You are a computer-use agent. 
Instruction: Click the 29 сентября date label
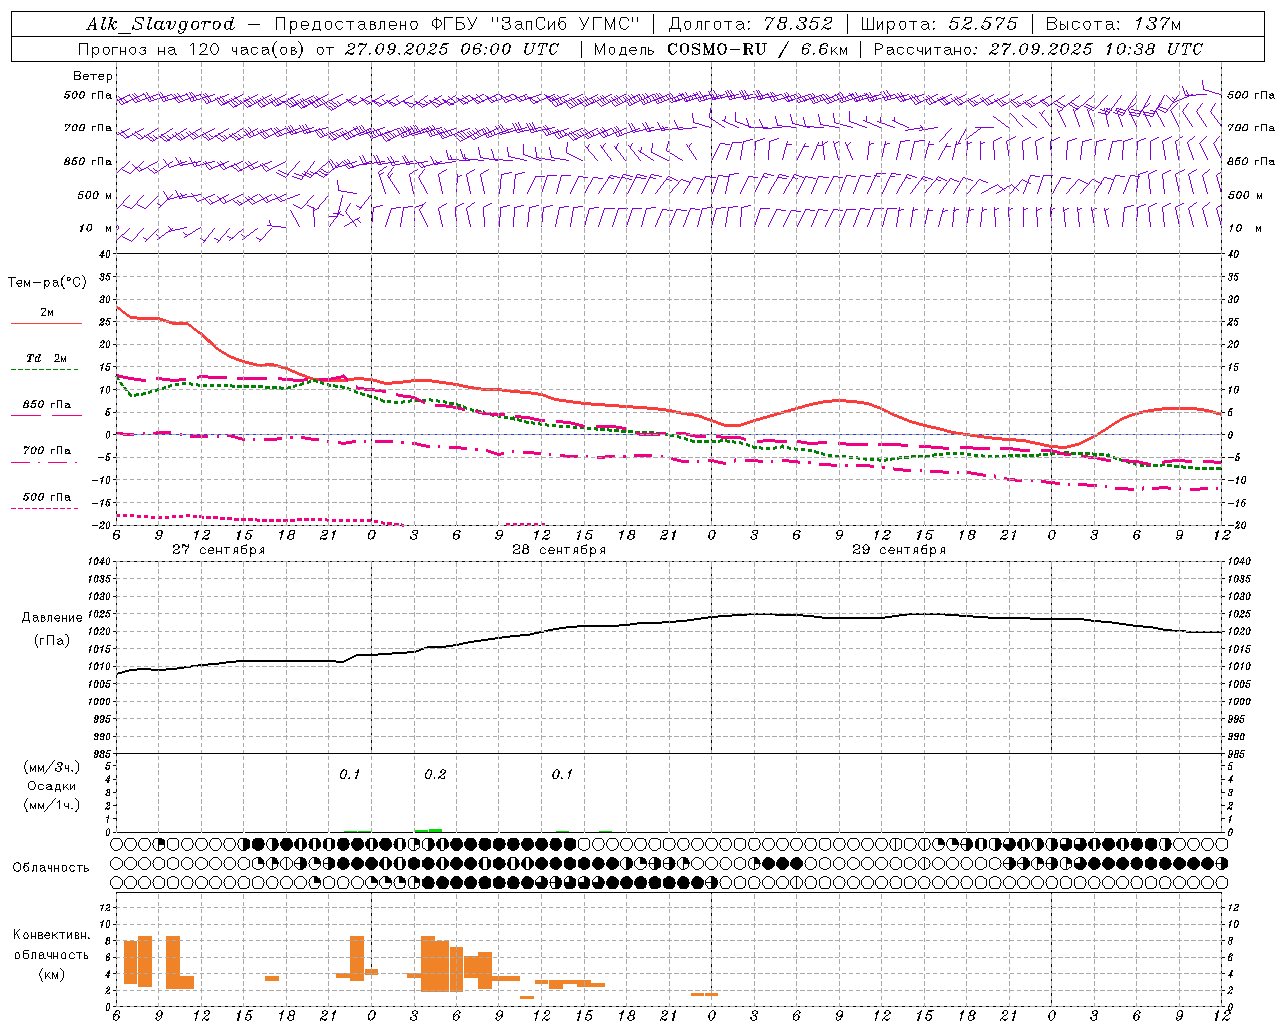[x=899, y=550]
